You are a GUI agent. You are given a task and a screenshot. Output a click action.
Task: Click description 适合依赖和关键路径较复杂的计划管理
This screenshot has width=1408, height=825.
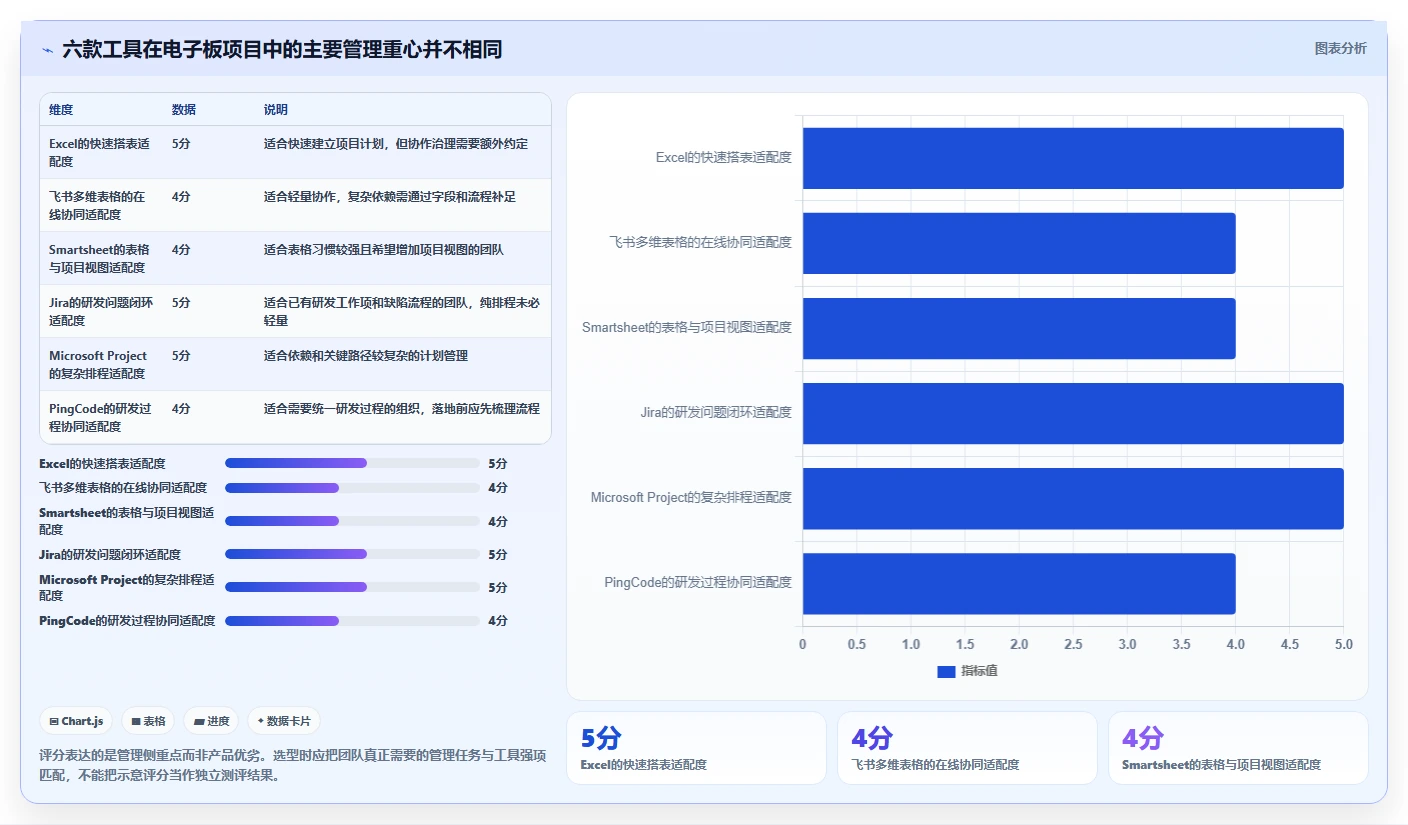pos(366,356)
